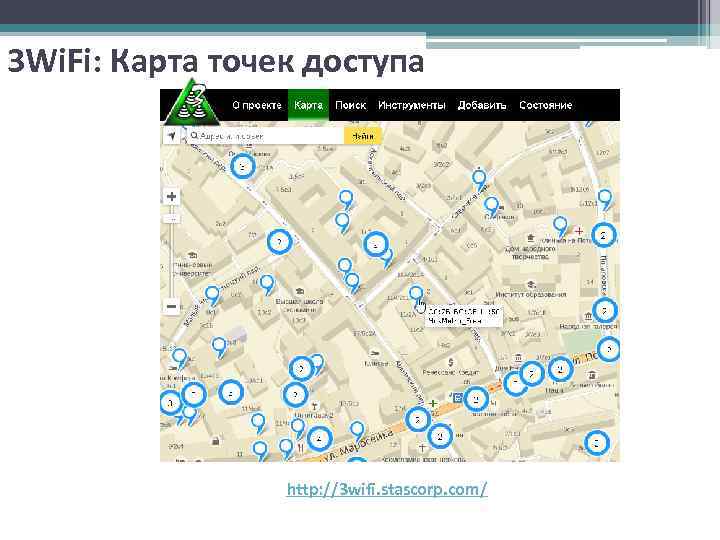Open the «Инструменты» menu
The image size is (720, 540).
(x=411, y=105)
